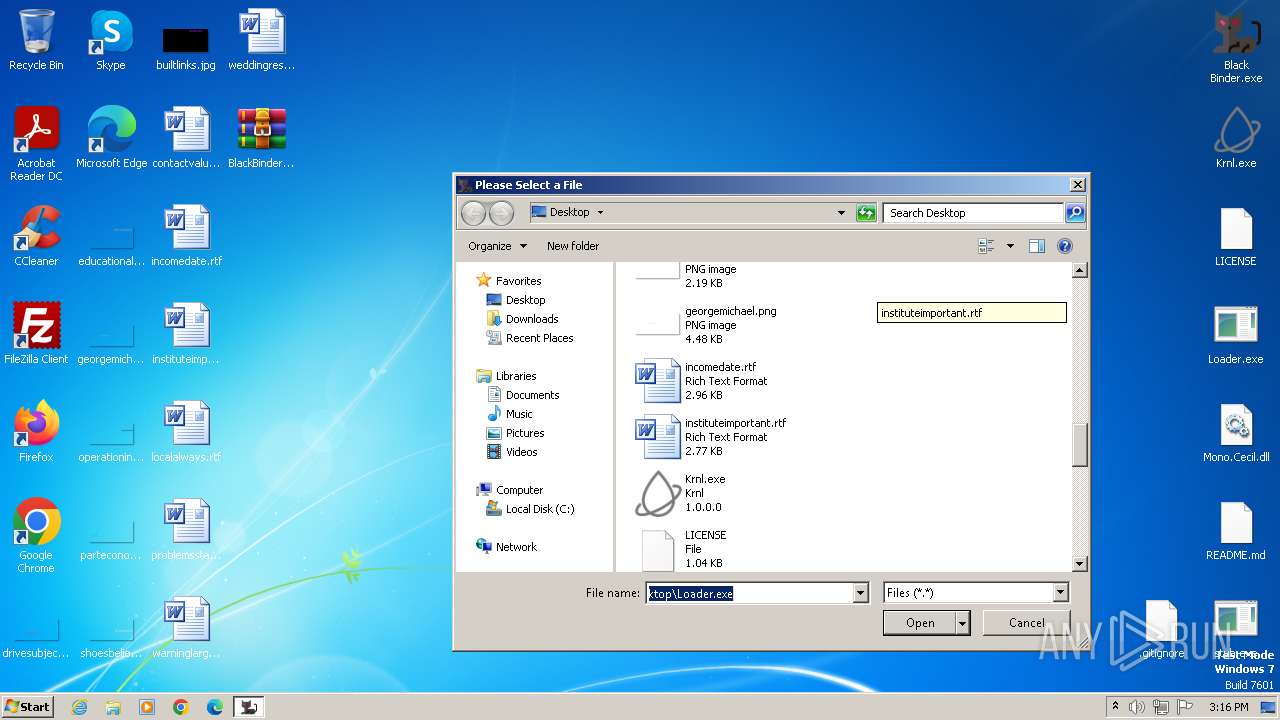Click the File name input field
This screenshot has width=1280, height=720.
click(749, 593)
